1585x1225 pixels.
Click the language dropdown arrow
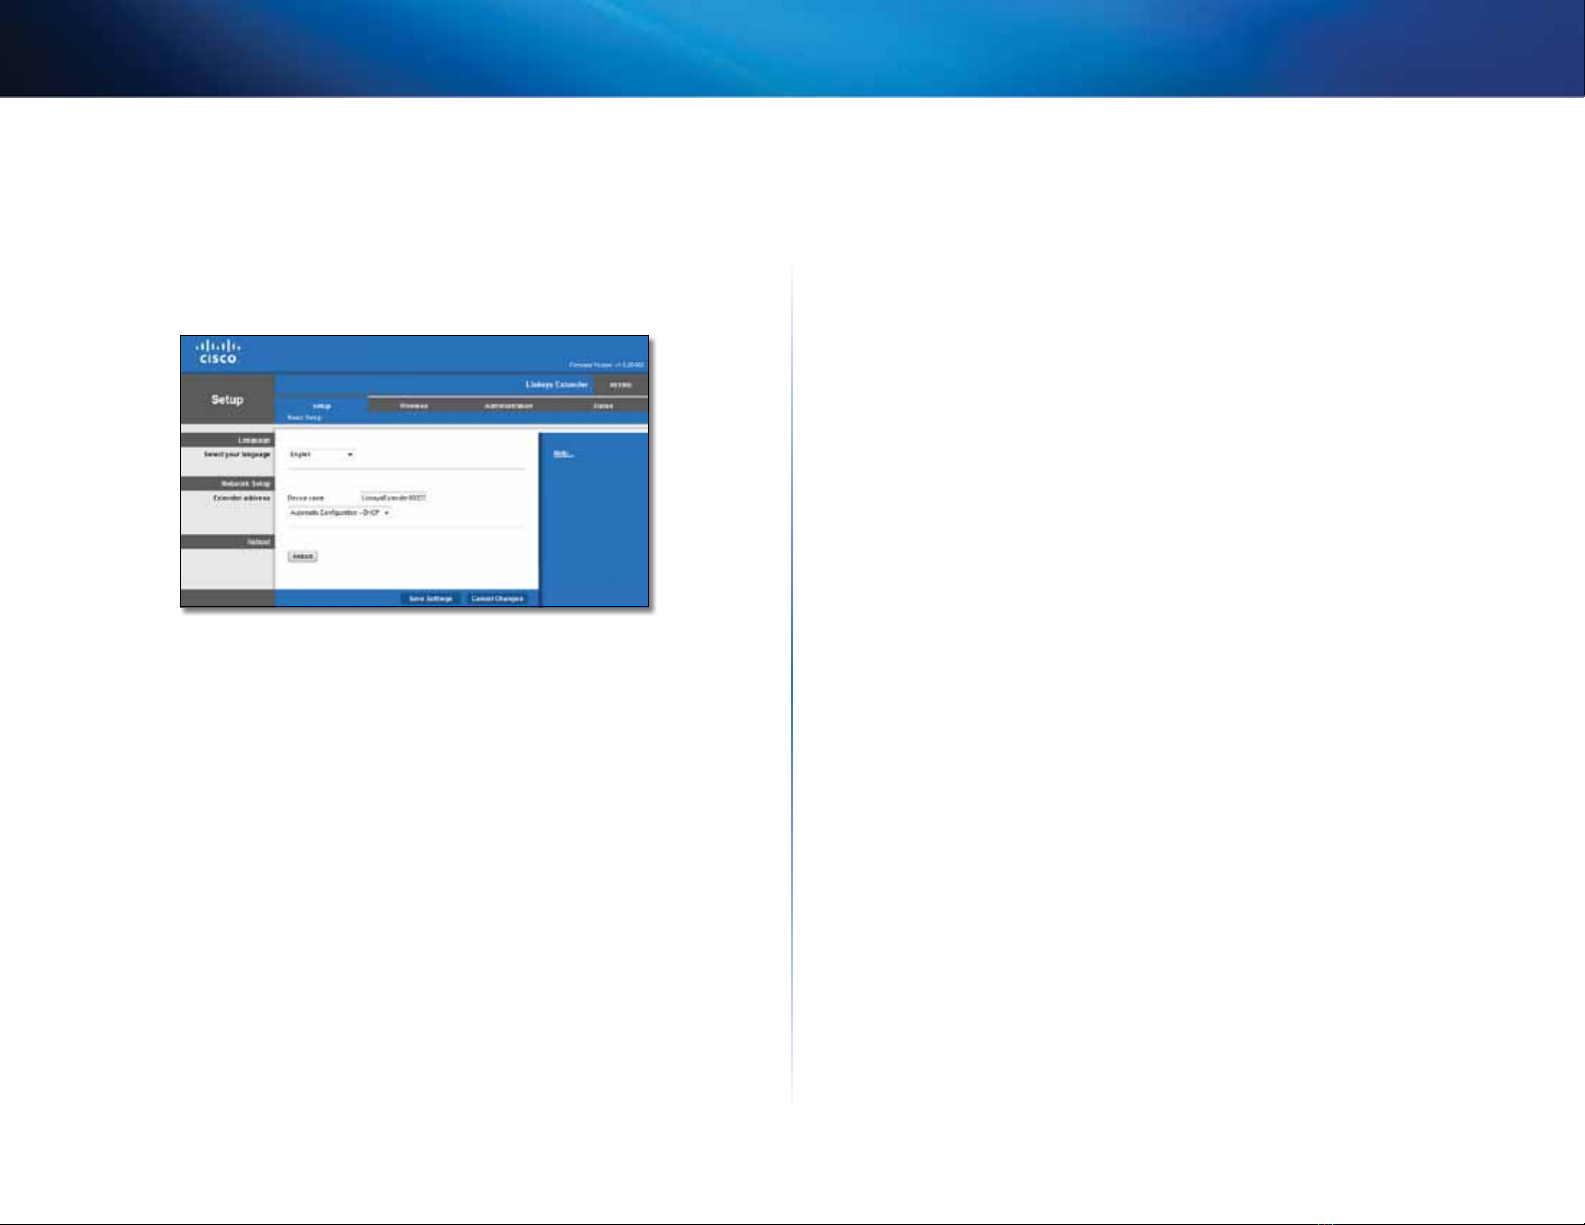click(x=350, y=455)
